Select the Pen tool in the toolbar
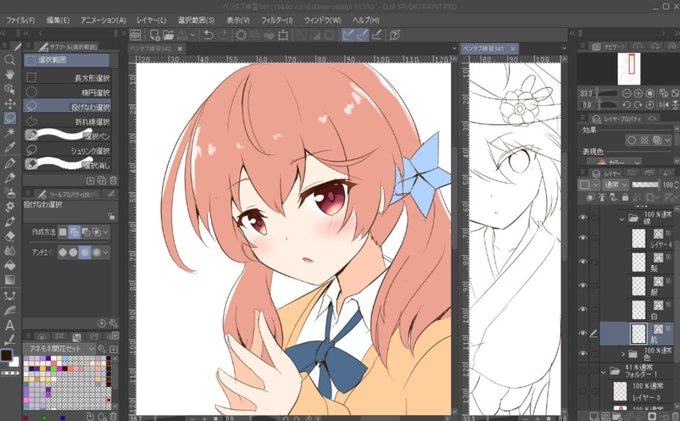This screenshot has width=680, height=421. (10, 163)
